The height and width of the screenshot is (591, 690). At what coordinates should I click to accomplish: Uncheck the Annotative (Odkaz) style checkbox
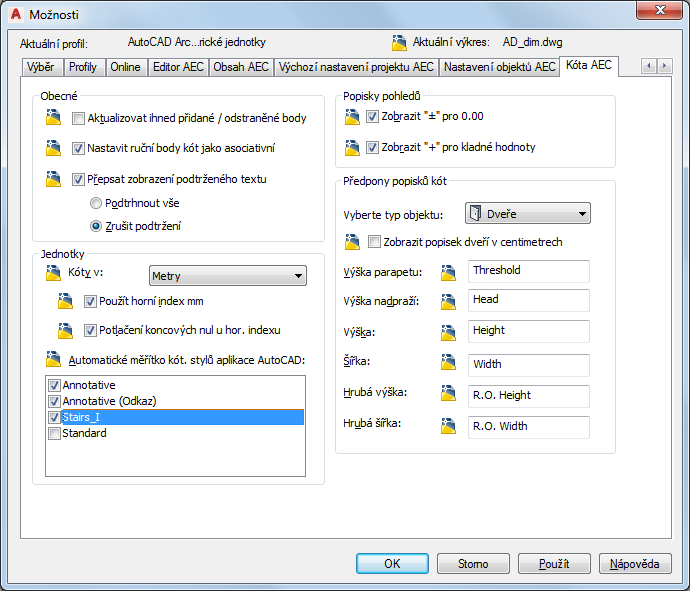[x=54, y=401]
